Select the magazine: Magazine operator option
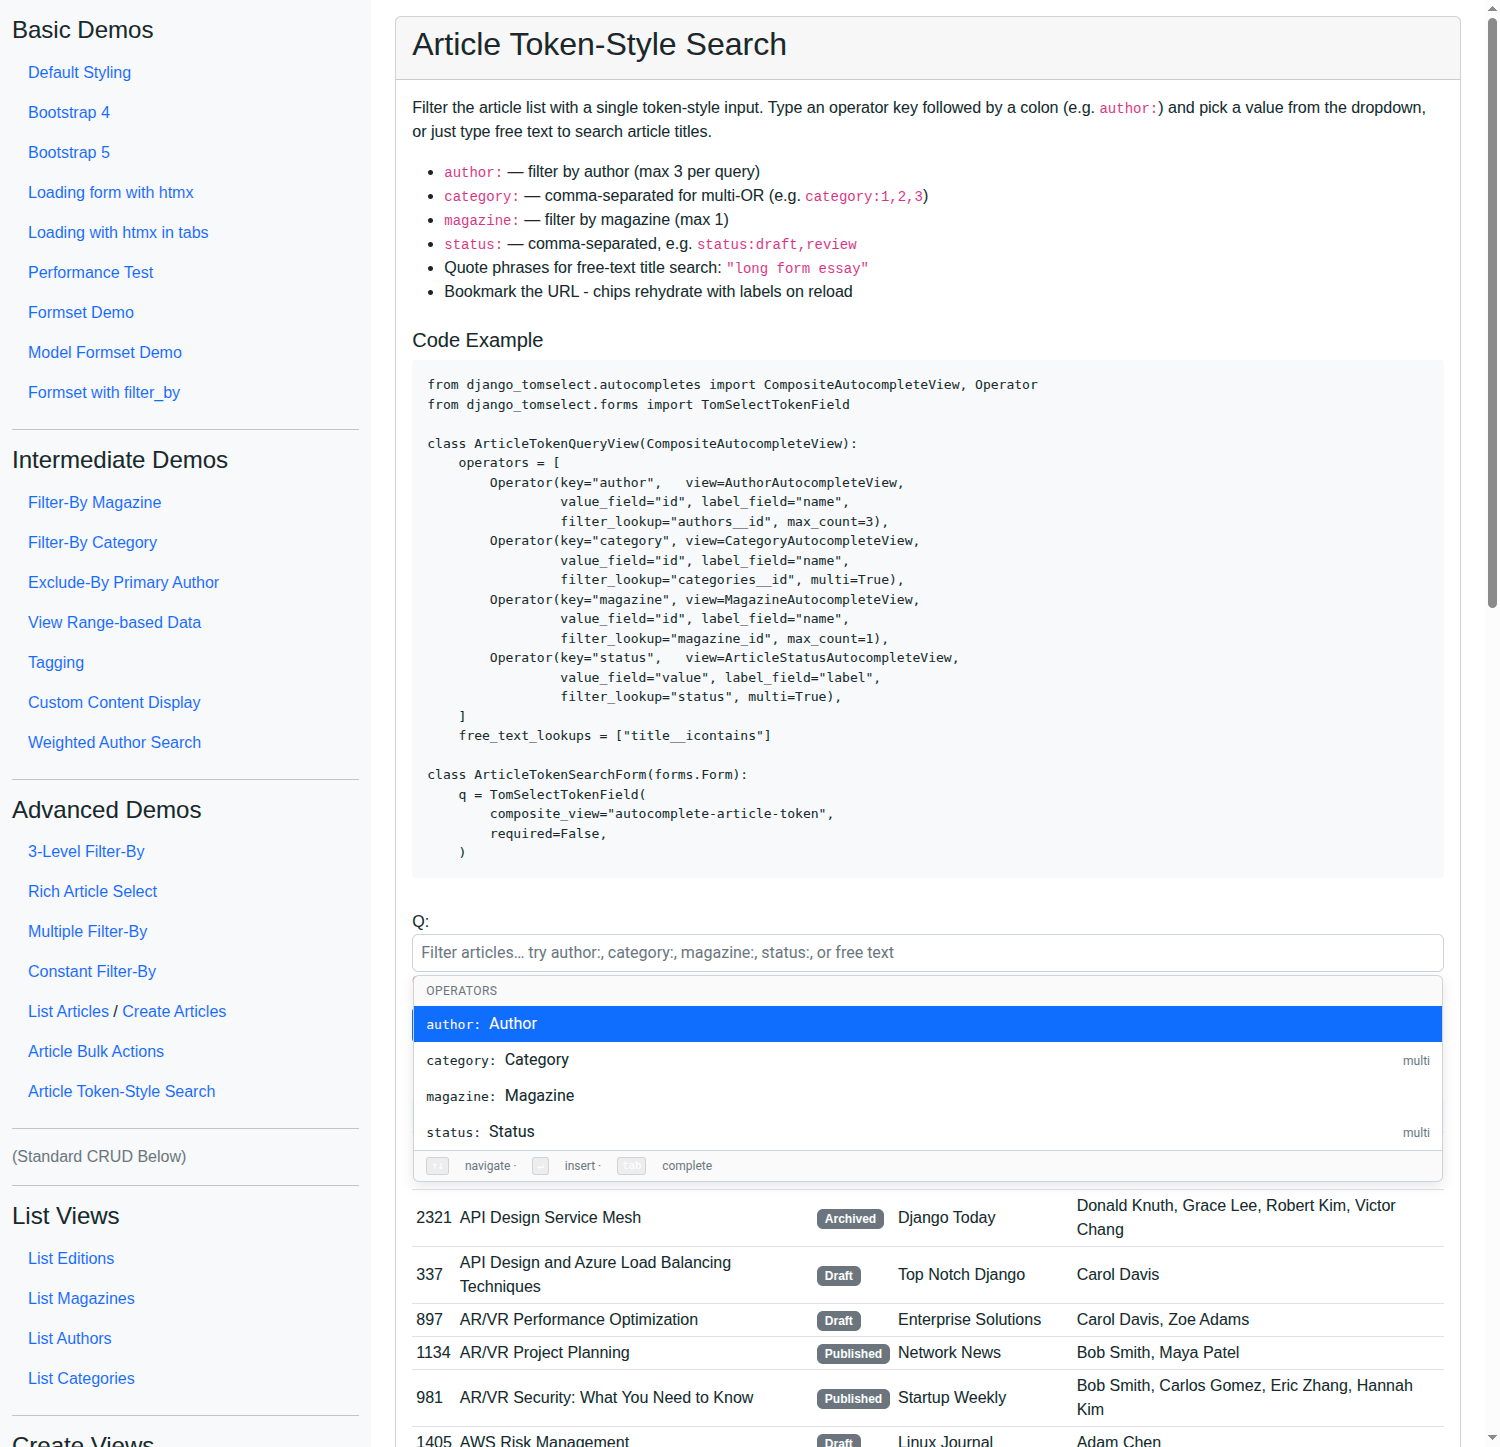The width and height of the screenshot is (1500, 1447). tap(927, 1096)
